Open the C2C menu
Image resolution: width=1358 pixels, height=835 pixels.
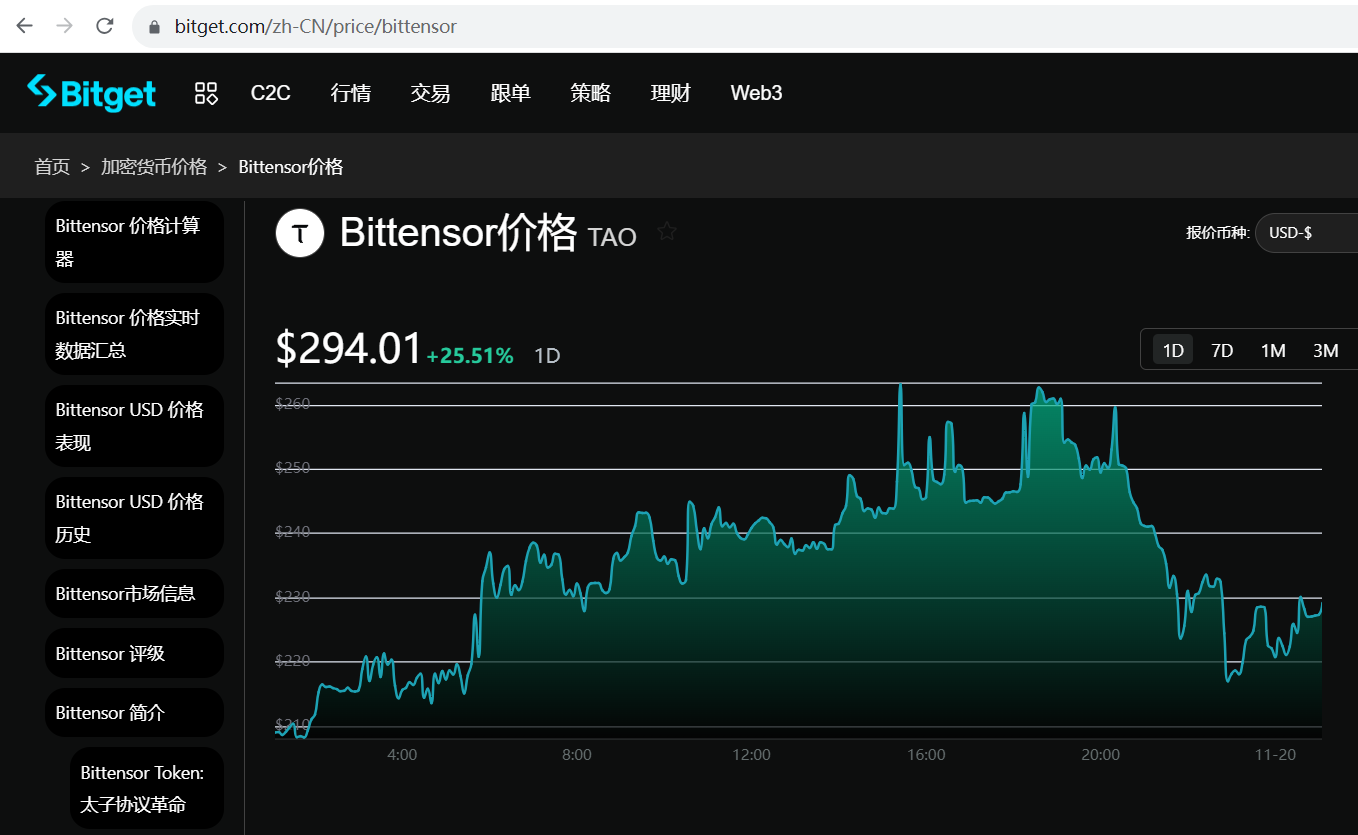[270, 93]
